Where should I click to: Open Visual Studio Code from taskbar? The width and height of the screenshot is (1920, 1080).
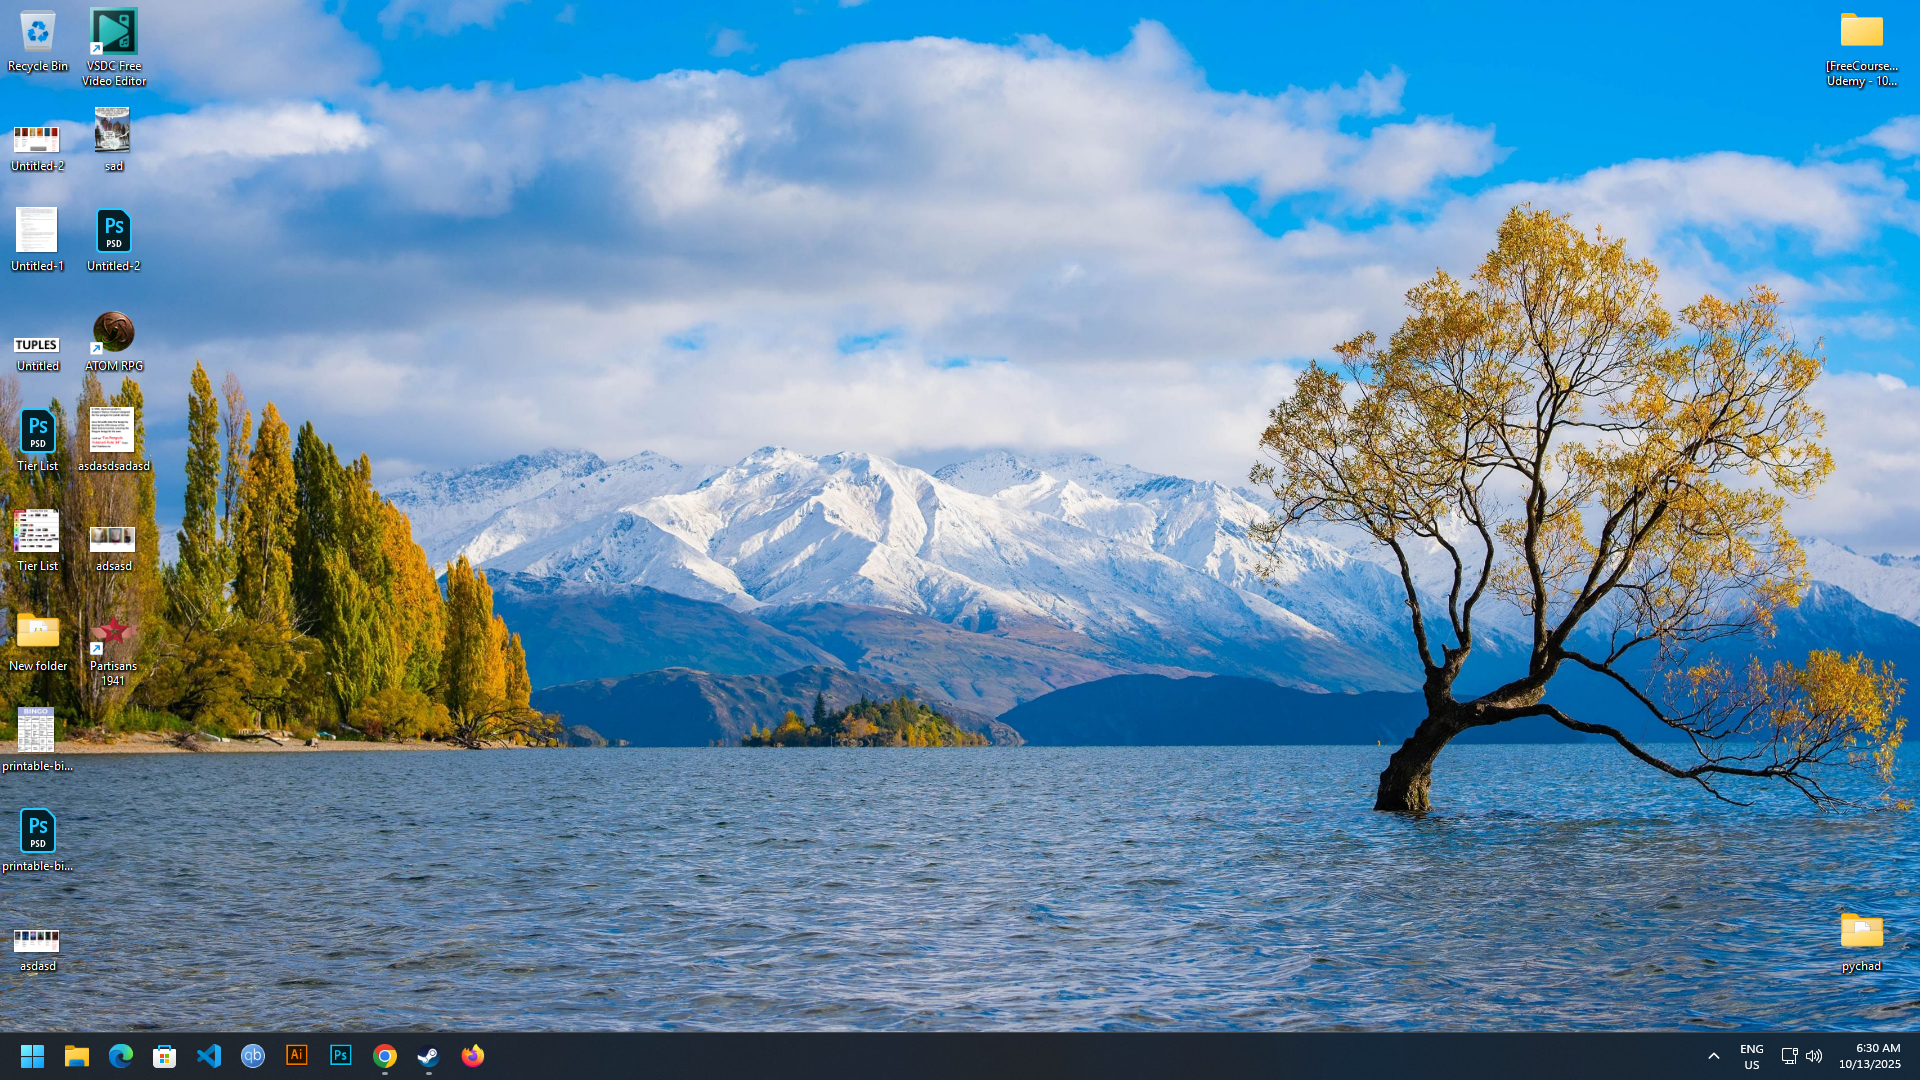[x=209, y=1055]
